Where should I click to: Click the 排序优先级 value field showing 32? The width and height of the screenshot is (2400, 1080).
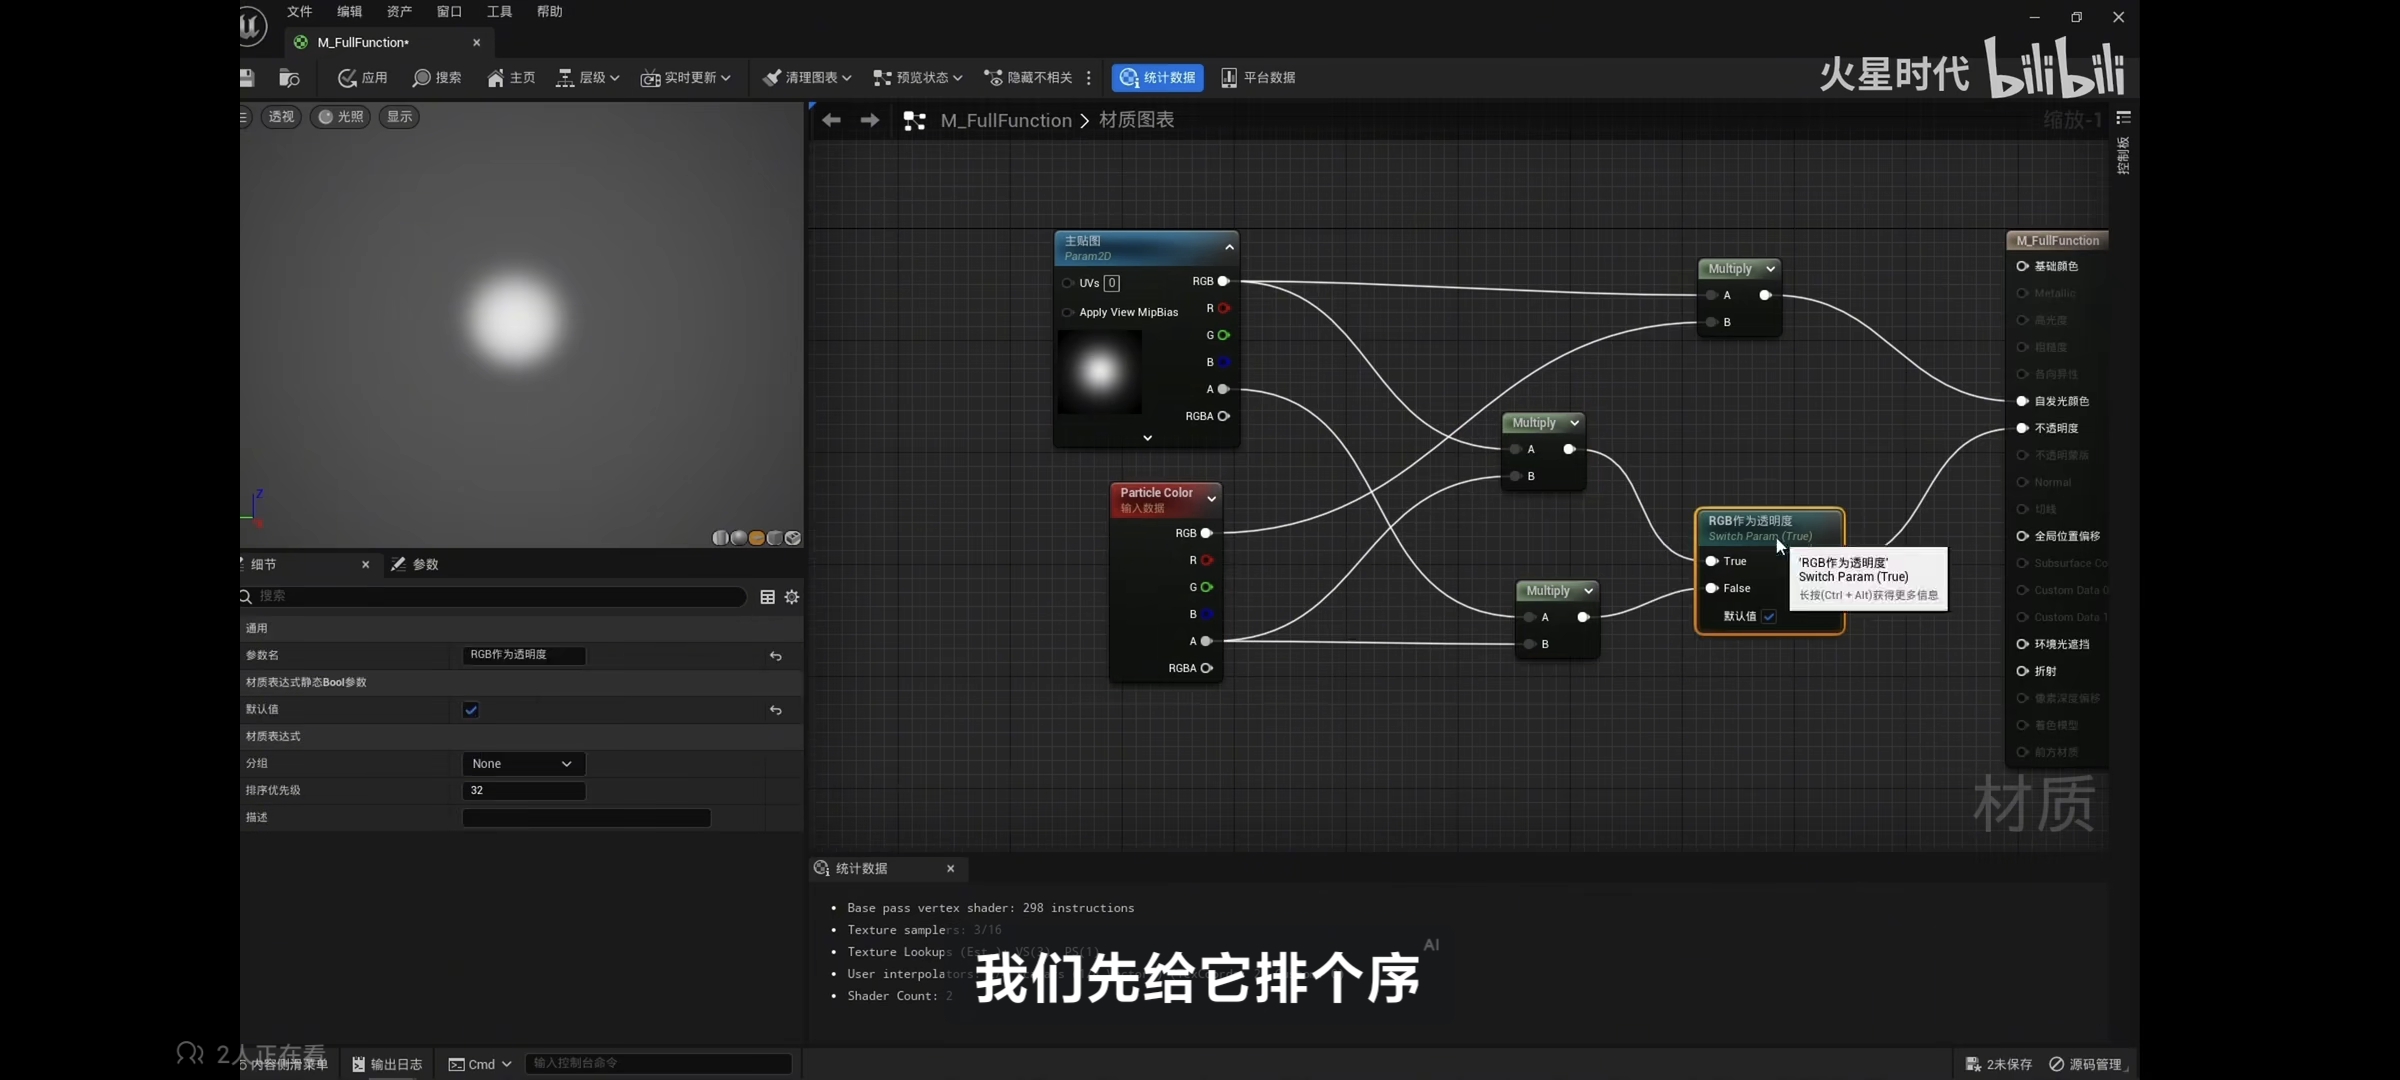[522, 791]
